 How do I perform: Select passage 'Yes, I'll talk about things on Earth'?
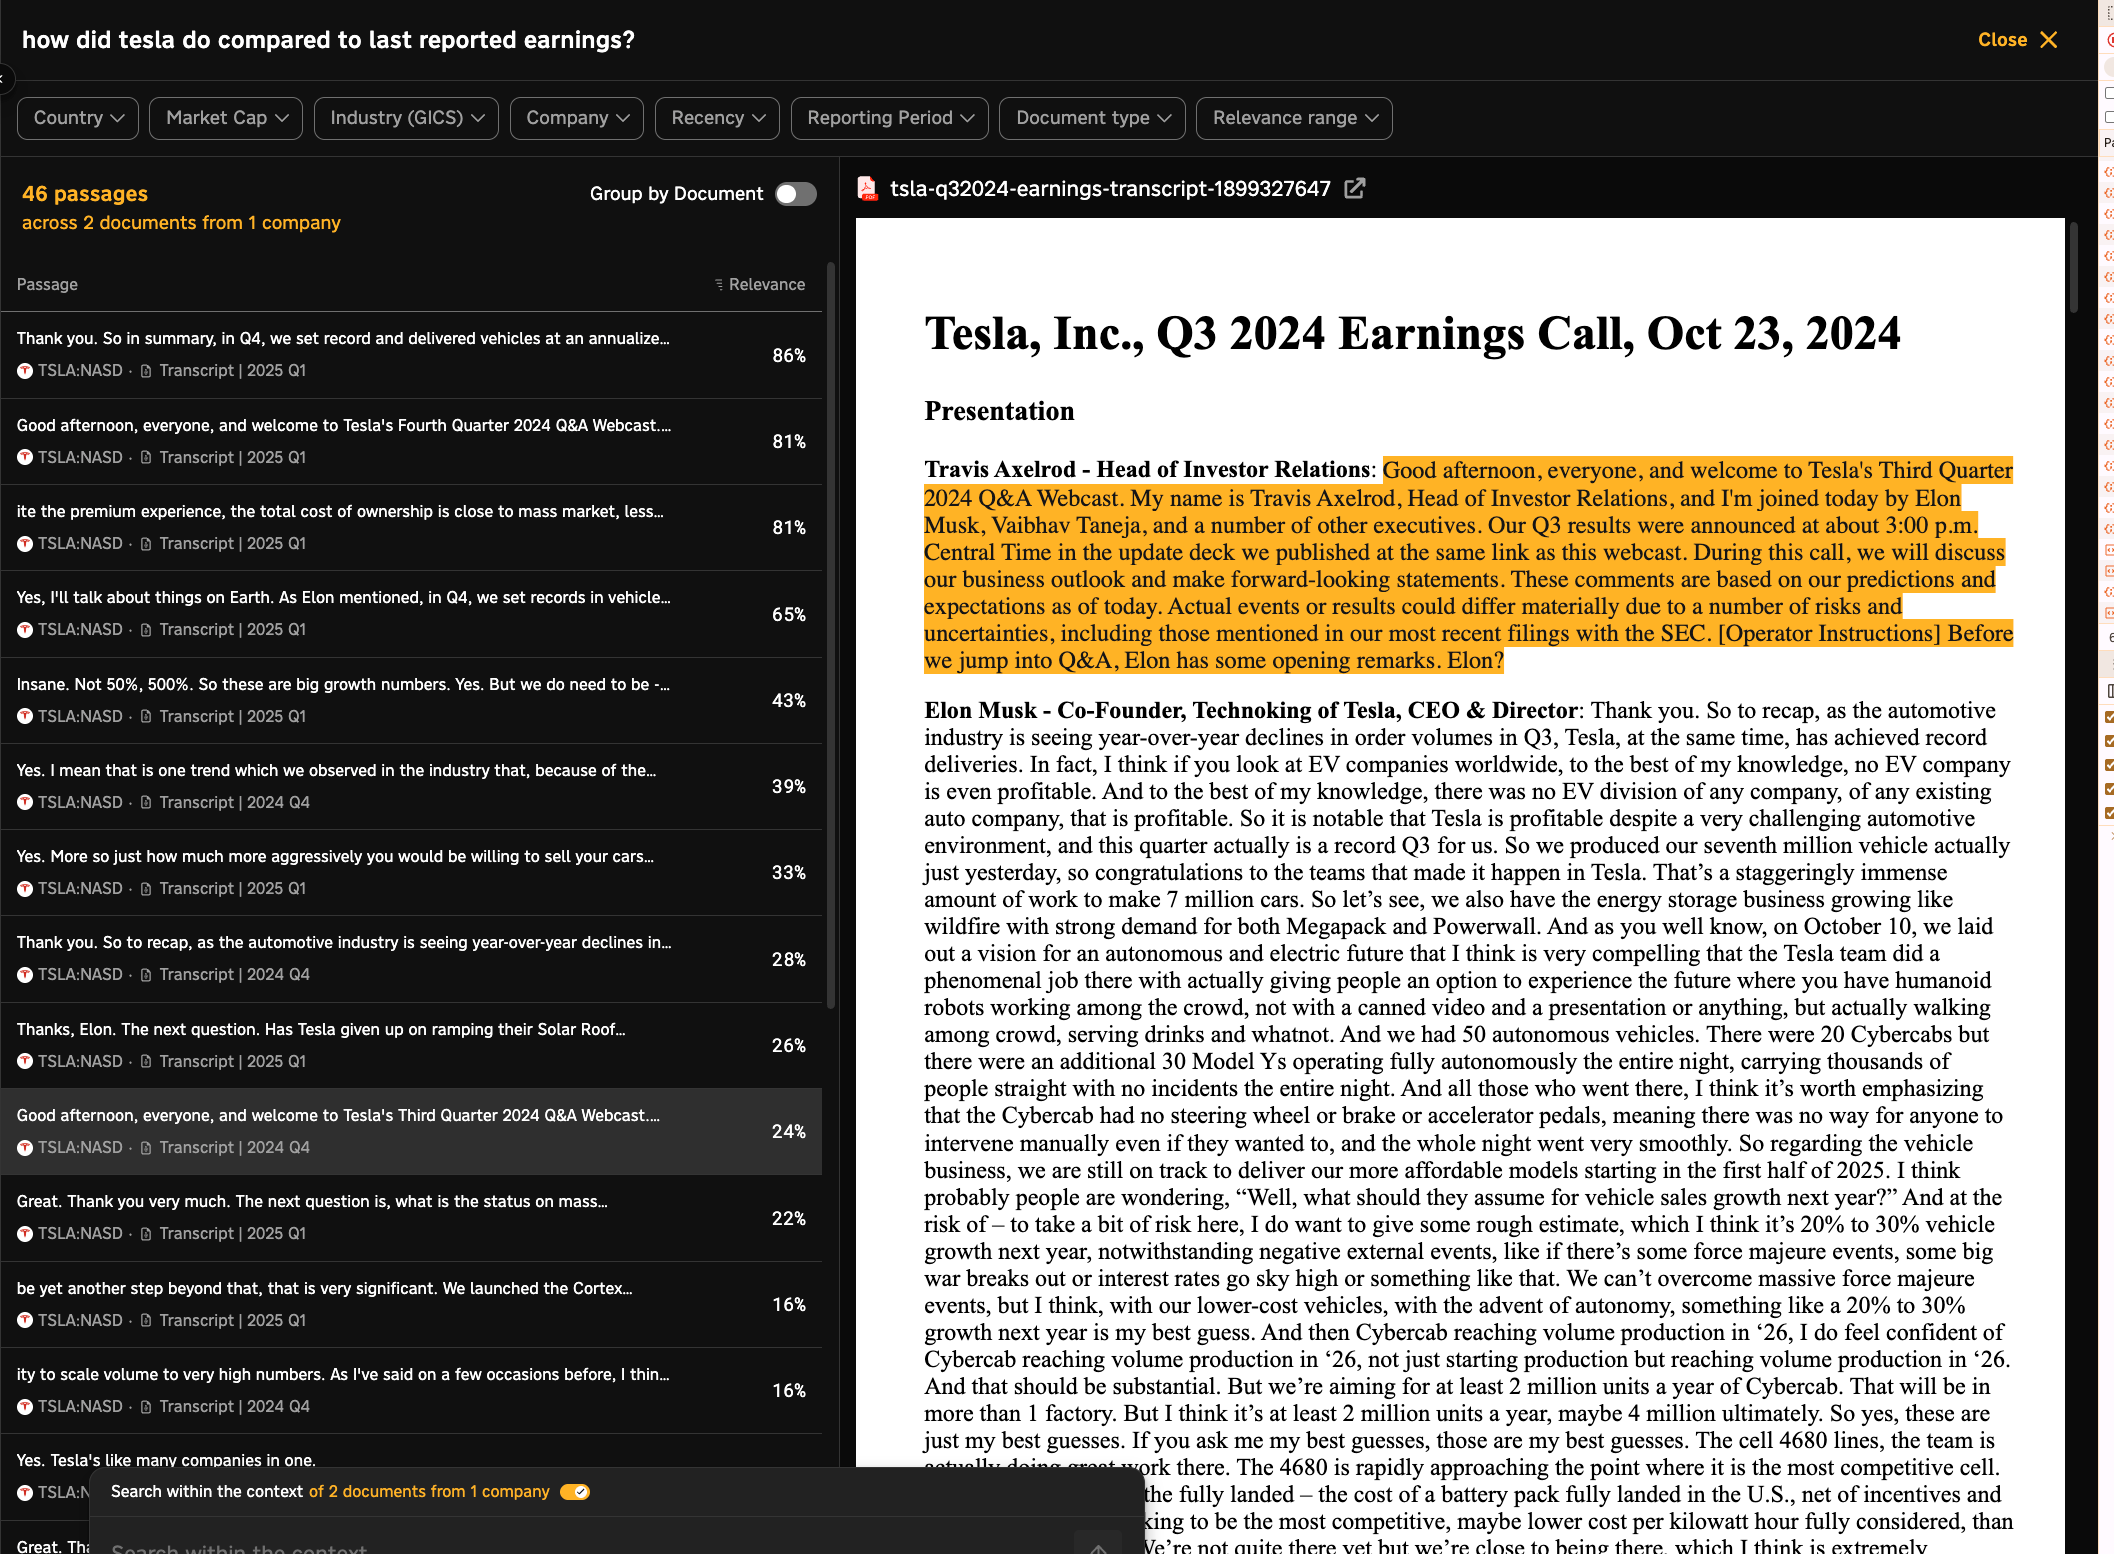pos(411,614)
